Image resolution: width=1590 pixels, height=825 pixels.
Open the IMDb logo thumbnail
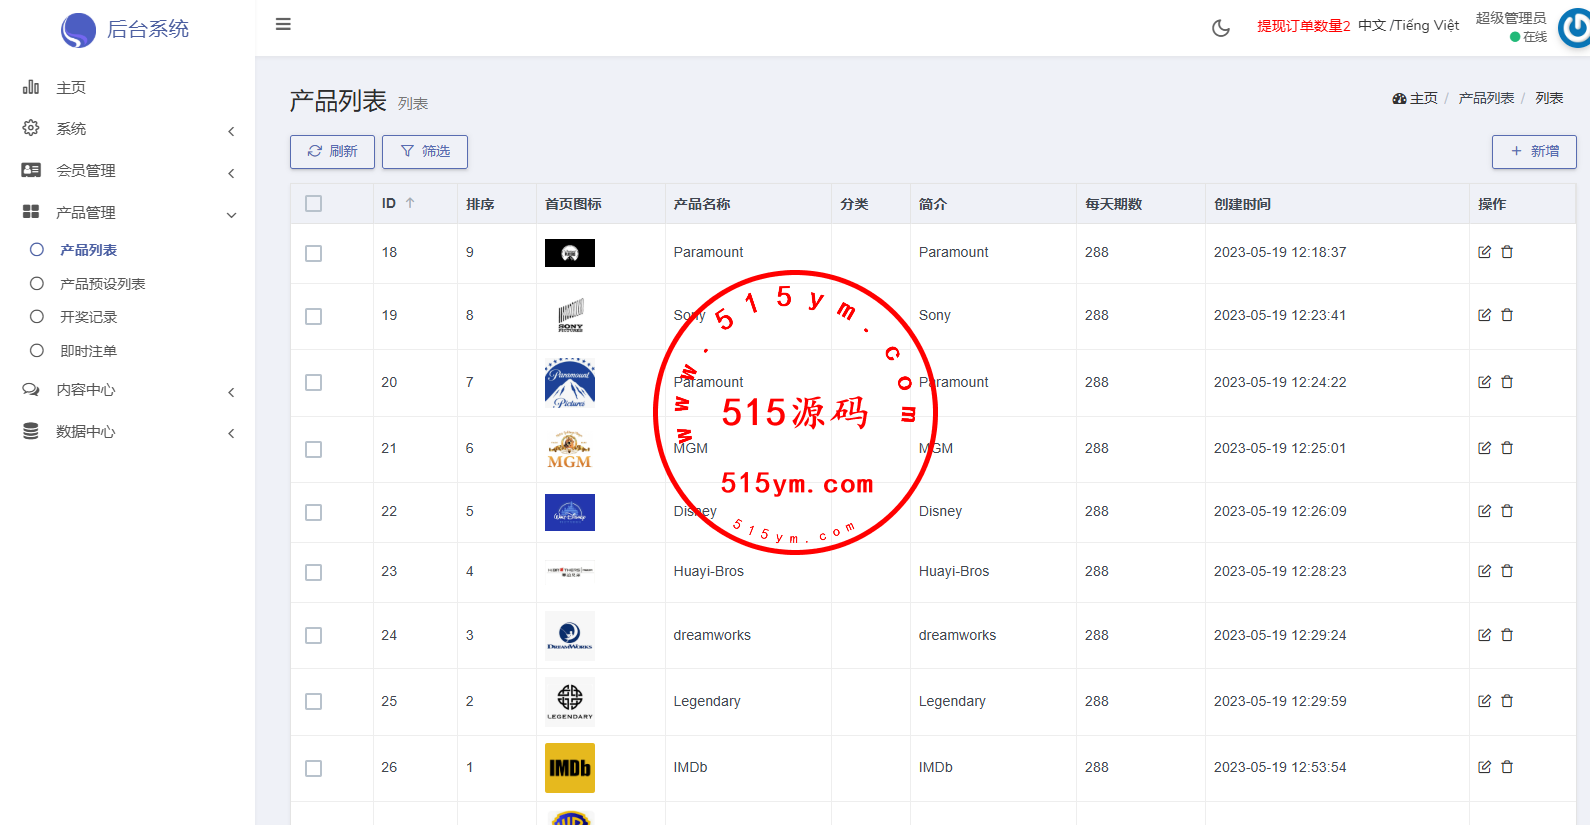tap(570, 768)
